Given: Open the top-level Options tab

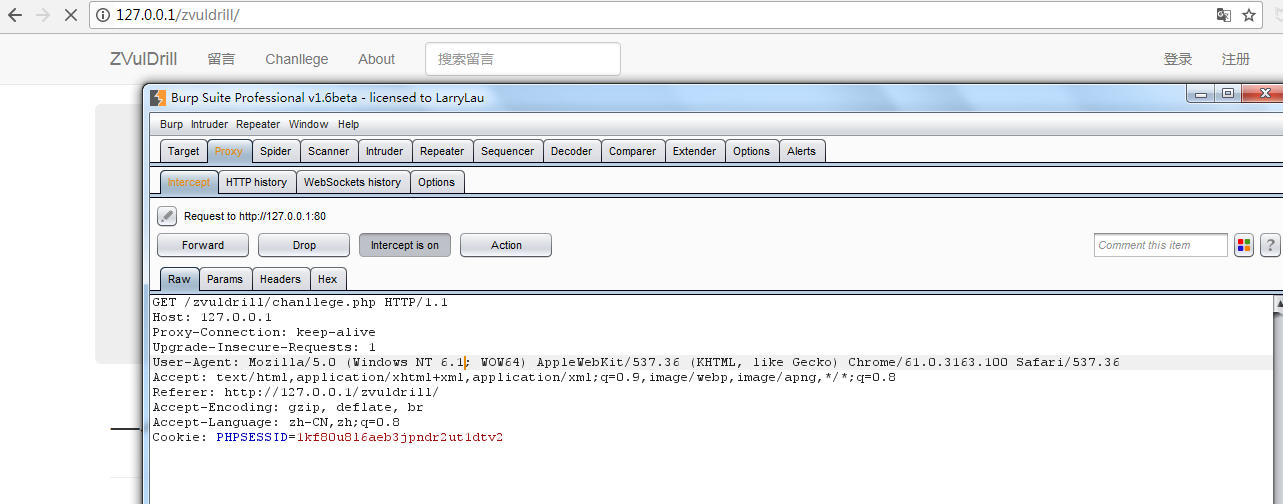Looking at the screenshot, I should pos(751,151).
